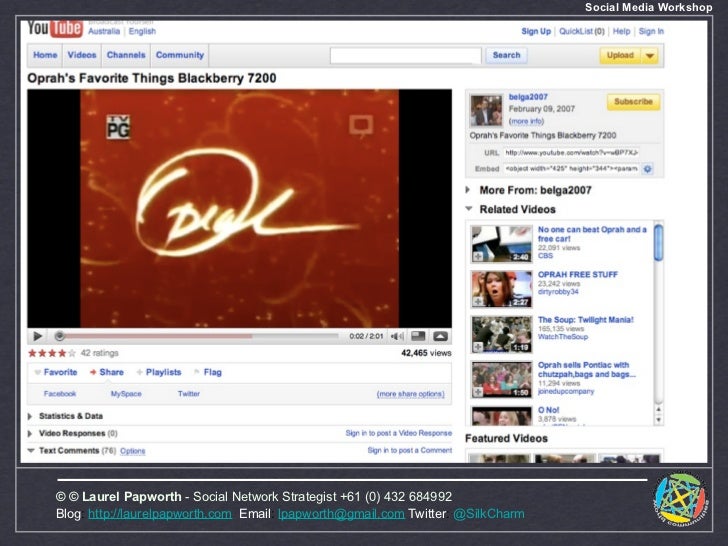Open the Playlists action tab

coord(159,372)
